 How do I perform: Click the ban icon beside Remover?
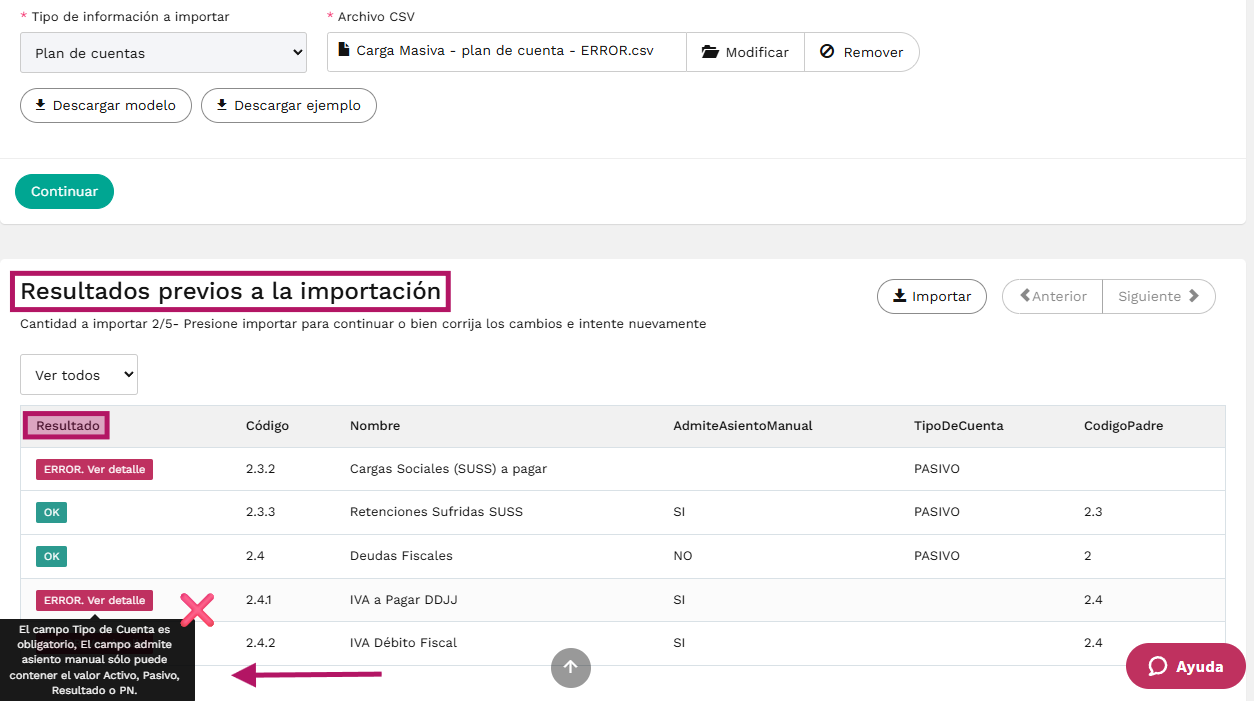827,51
